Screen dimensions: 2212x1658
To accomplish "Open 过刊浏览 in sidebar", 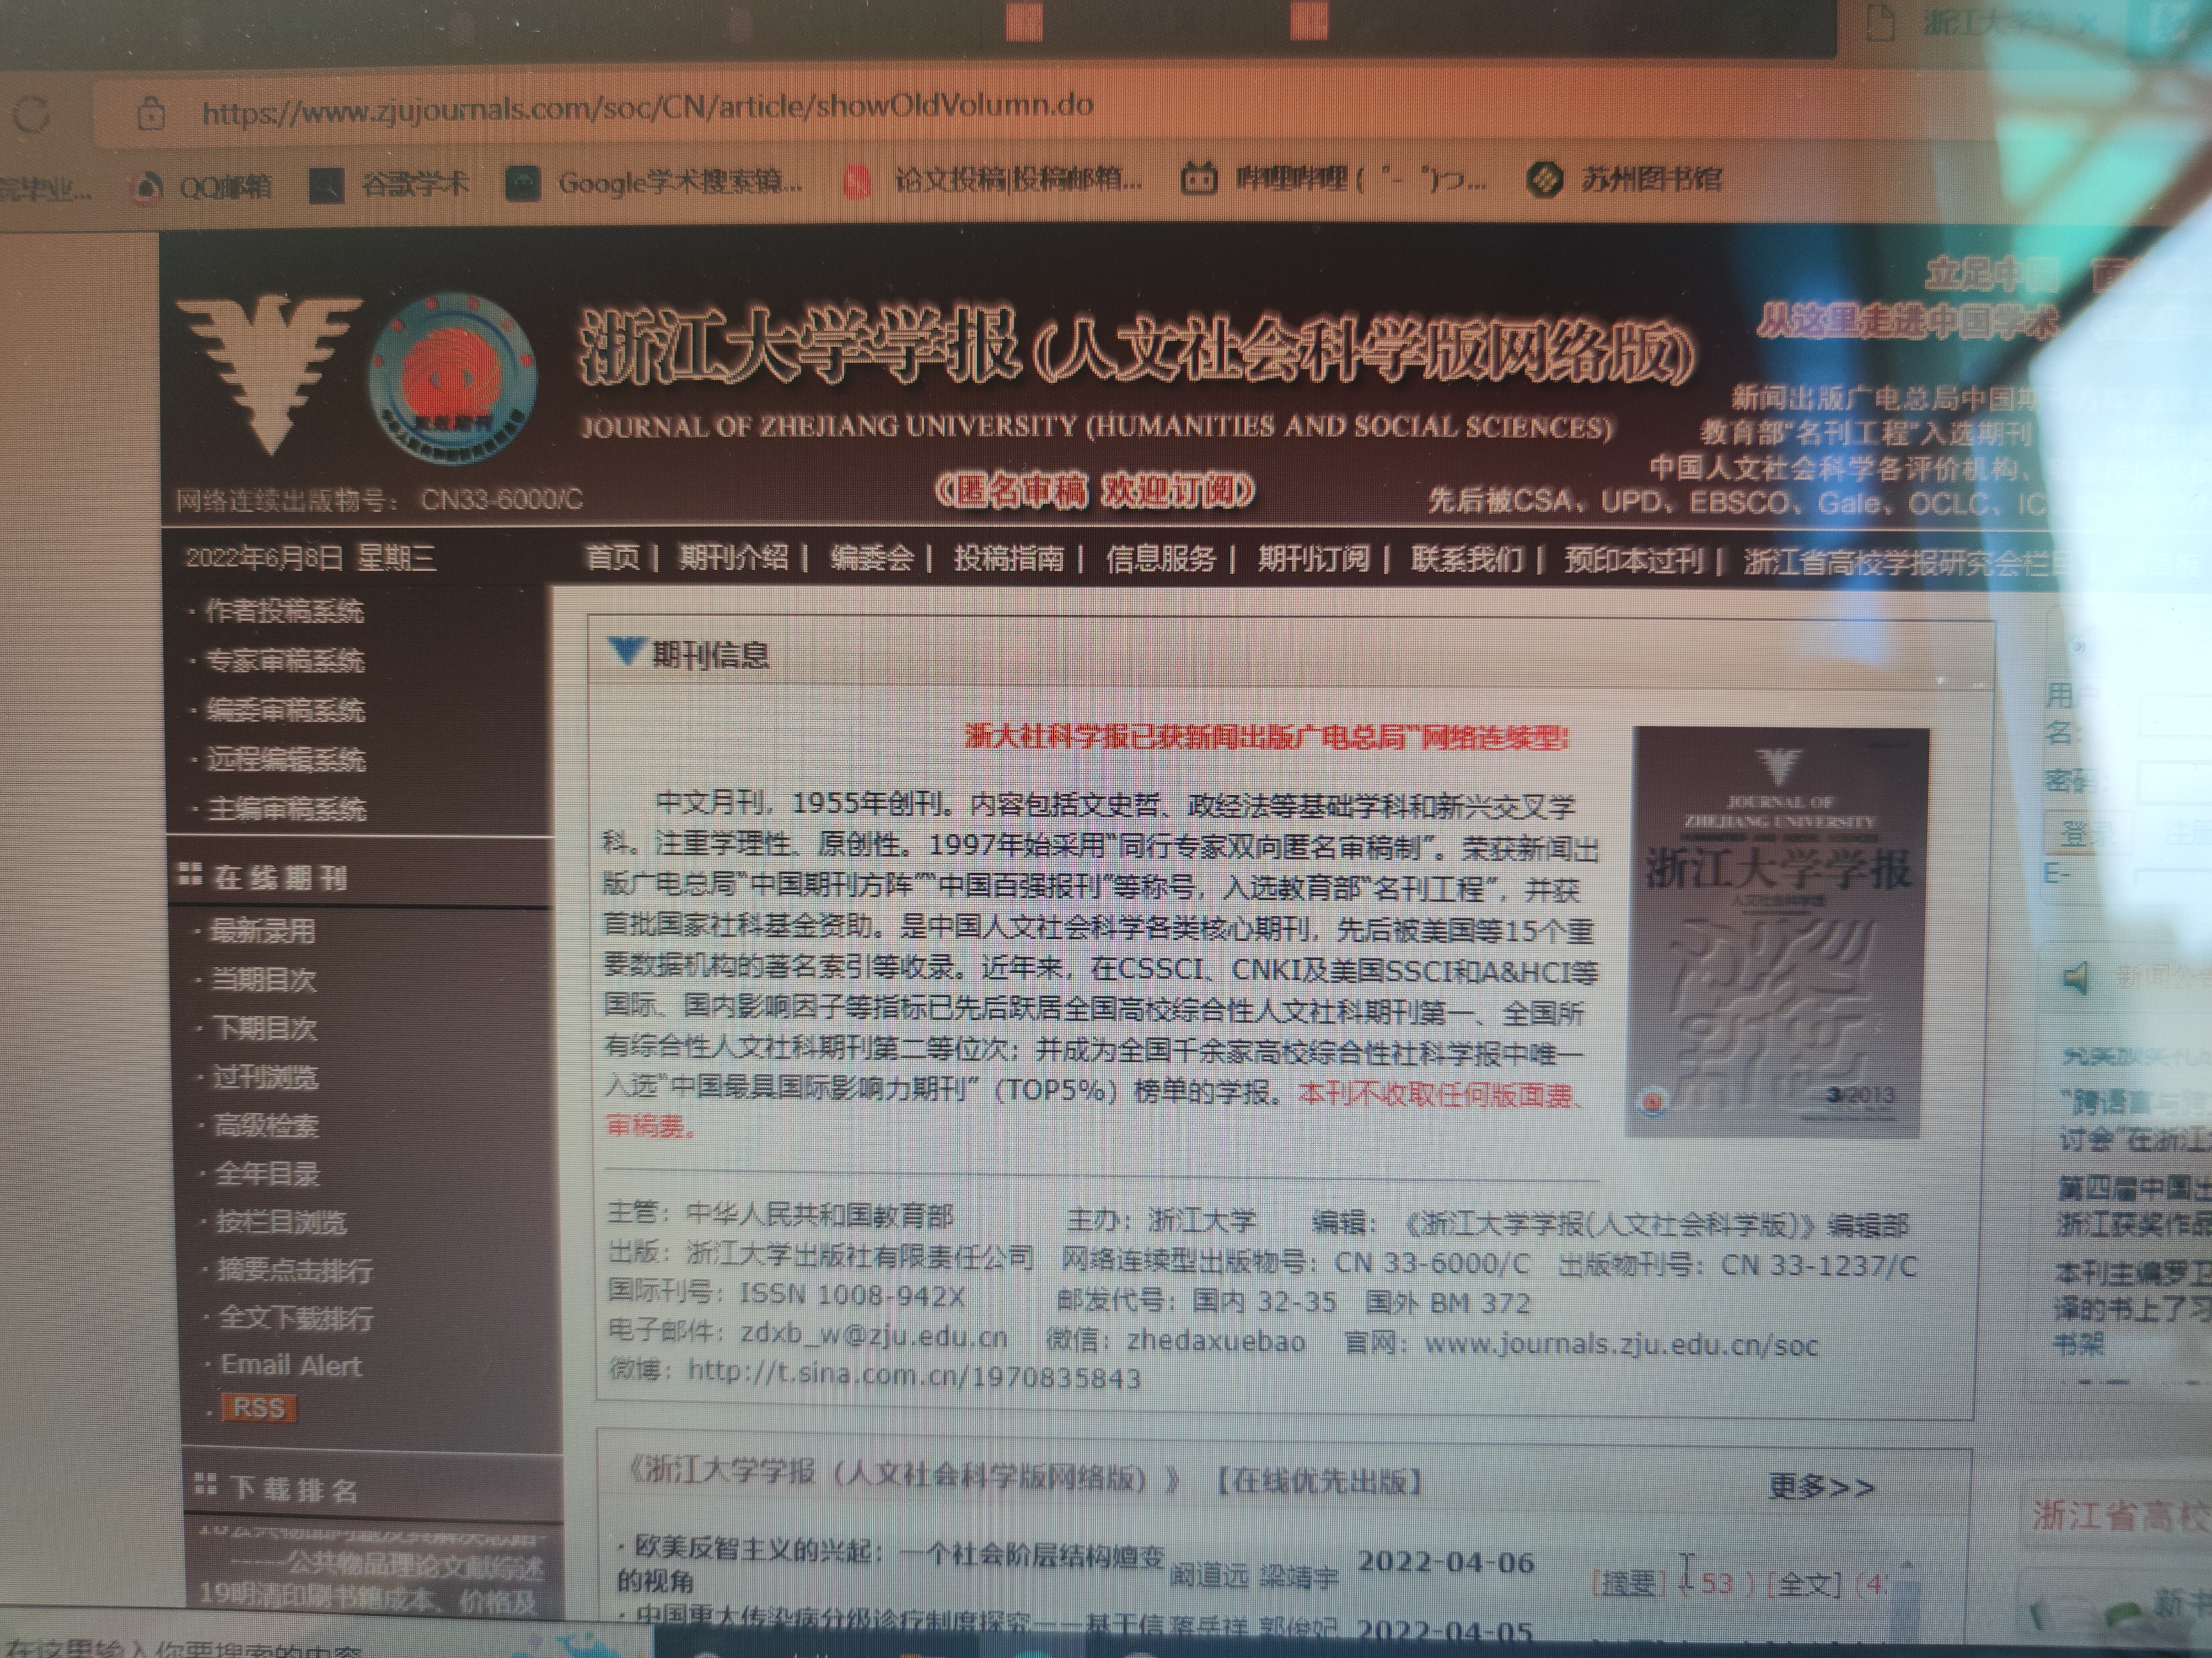I will tap(266, 1078).
